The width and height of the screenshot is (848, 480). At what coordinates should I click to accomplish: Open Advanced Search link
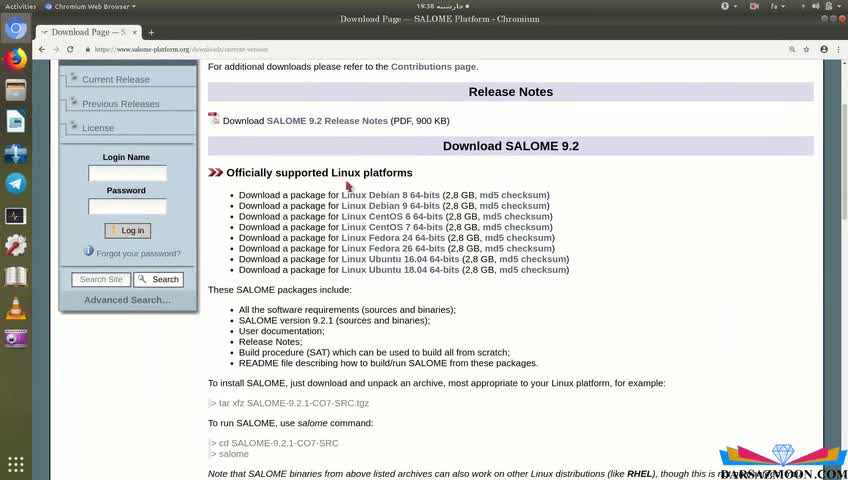coord(128,300)
